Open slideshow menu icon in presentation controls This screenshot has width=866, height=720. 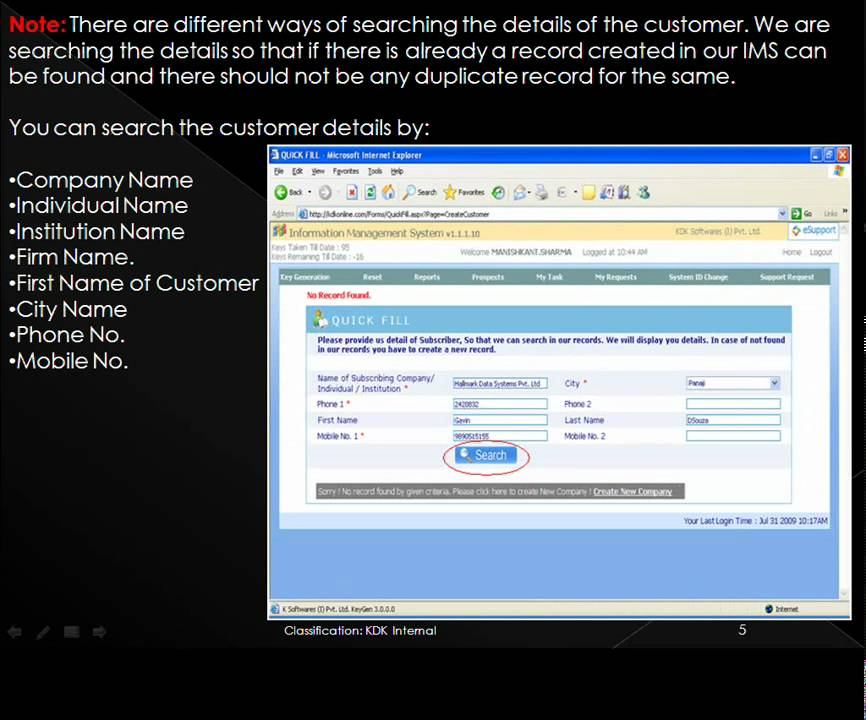pos(71,632)
